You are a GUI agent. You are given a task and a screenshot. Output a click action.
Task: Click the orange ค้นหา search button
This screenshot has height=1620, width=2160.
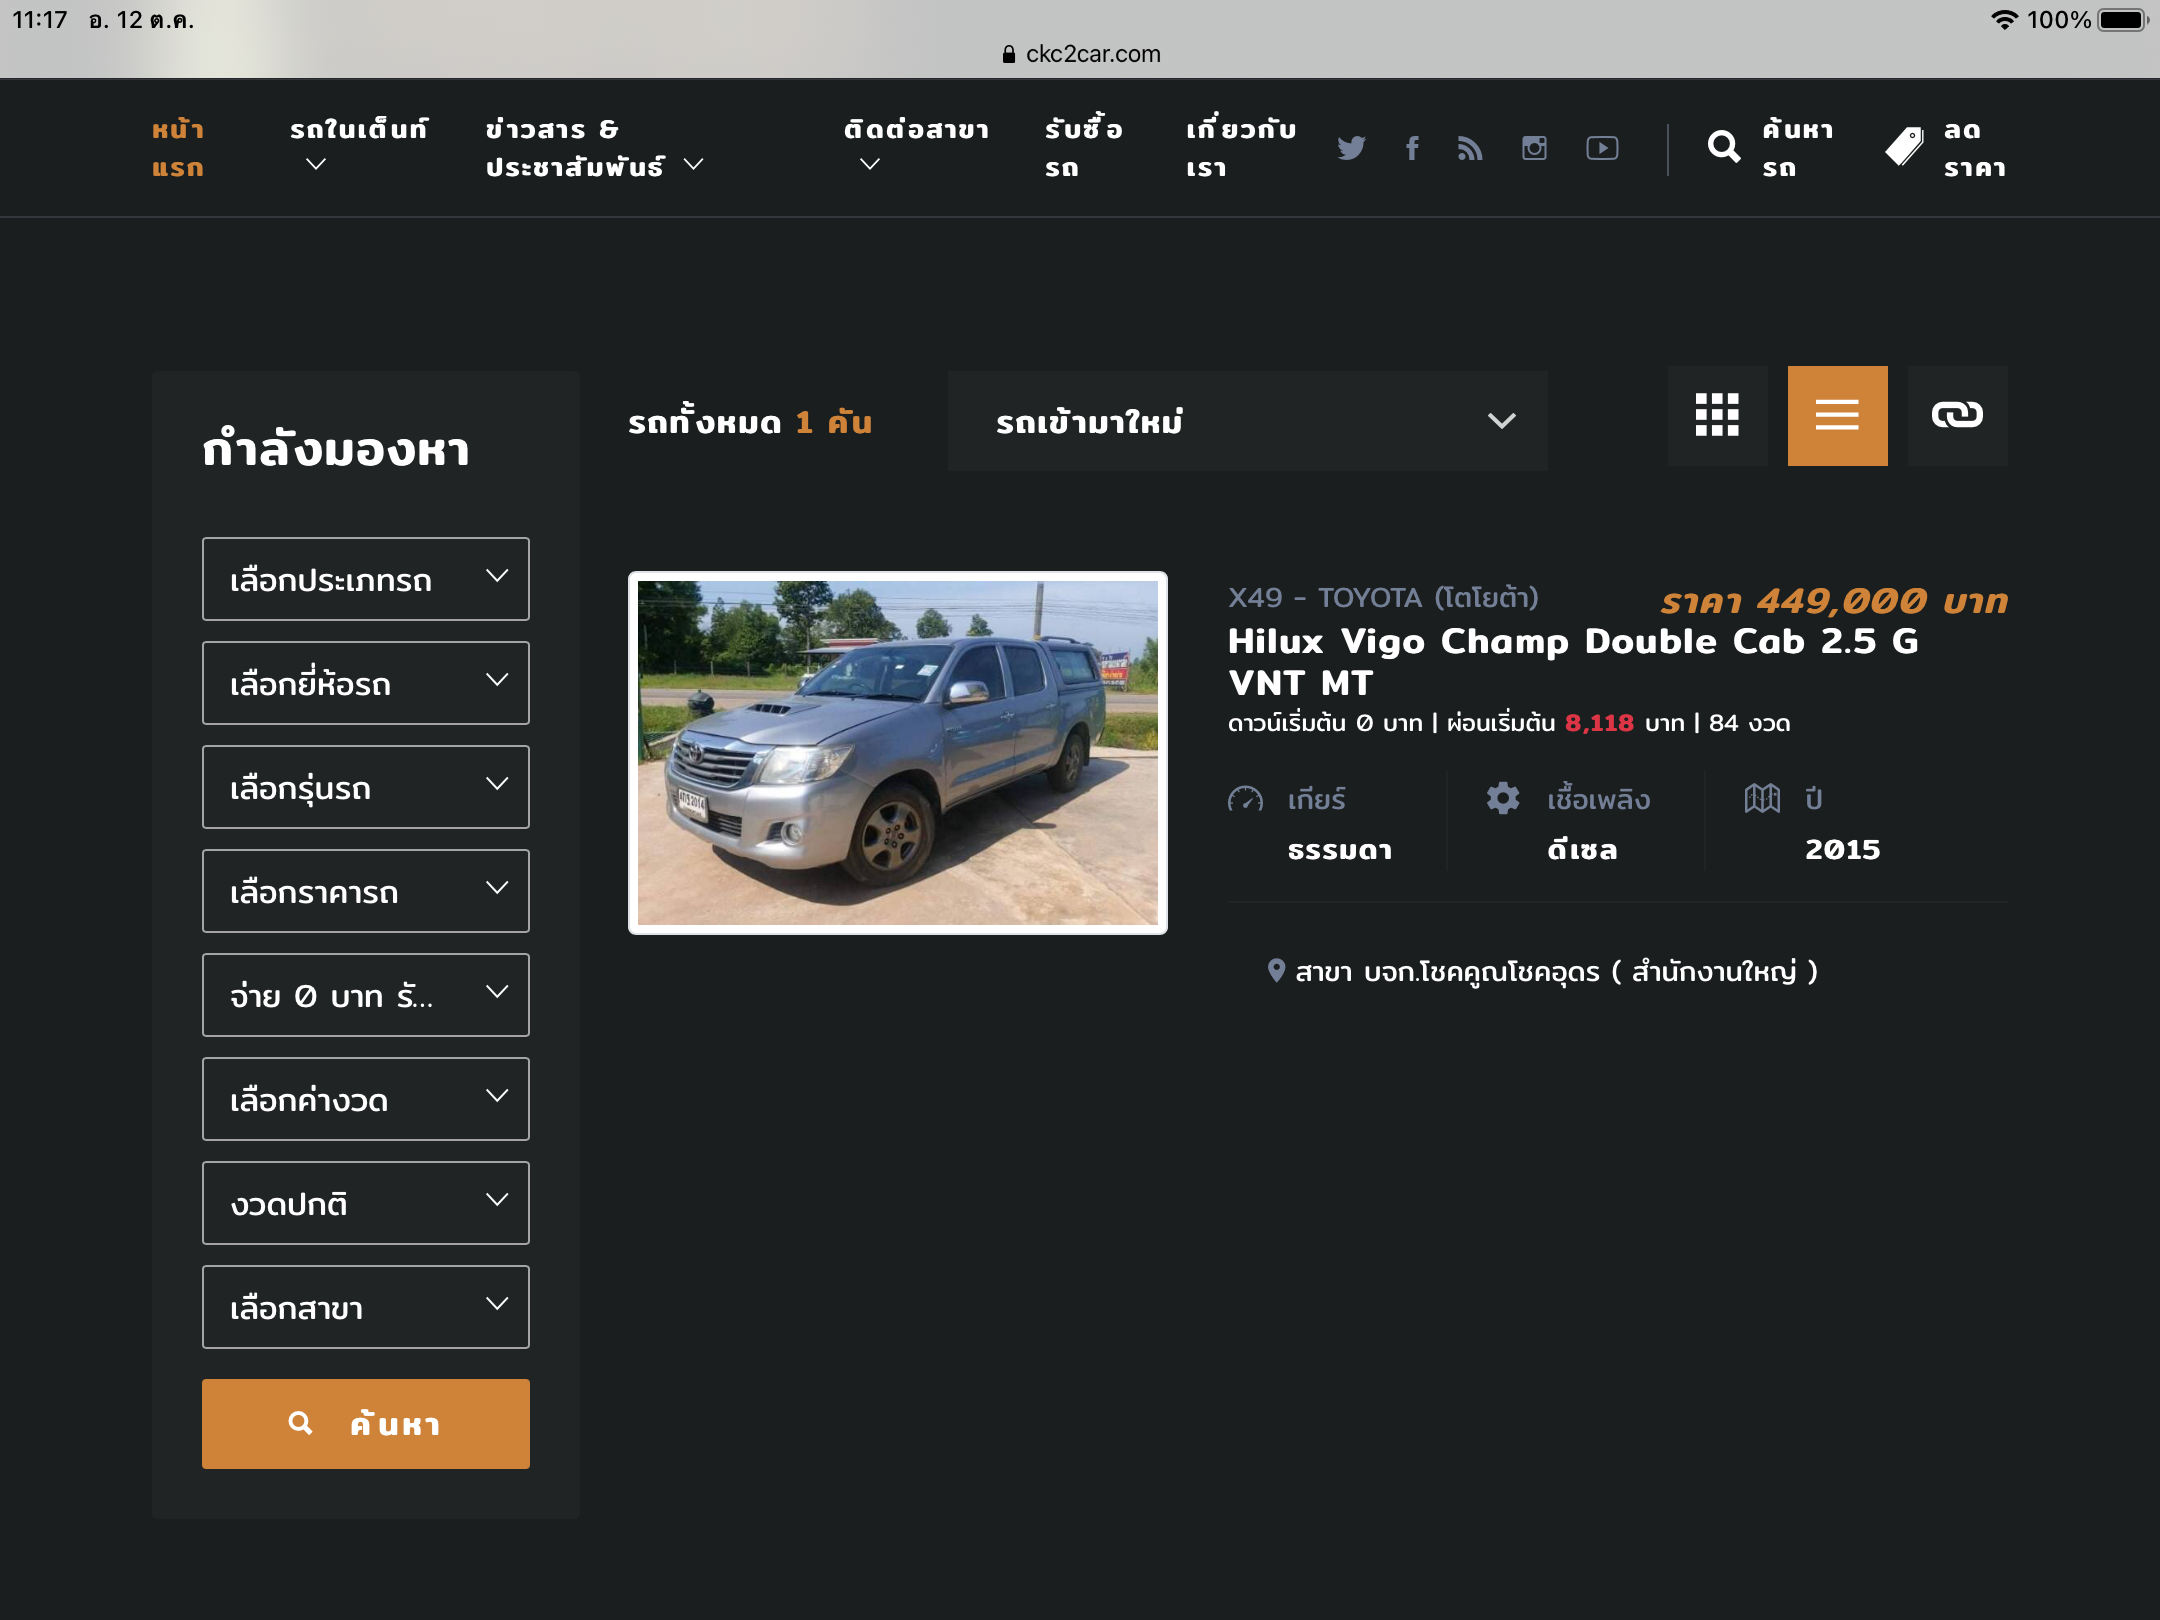(365, 1423)
